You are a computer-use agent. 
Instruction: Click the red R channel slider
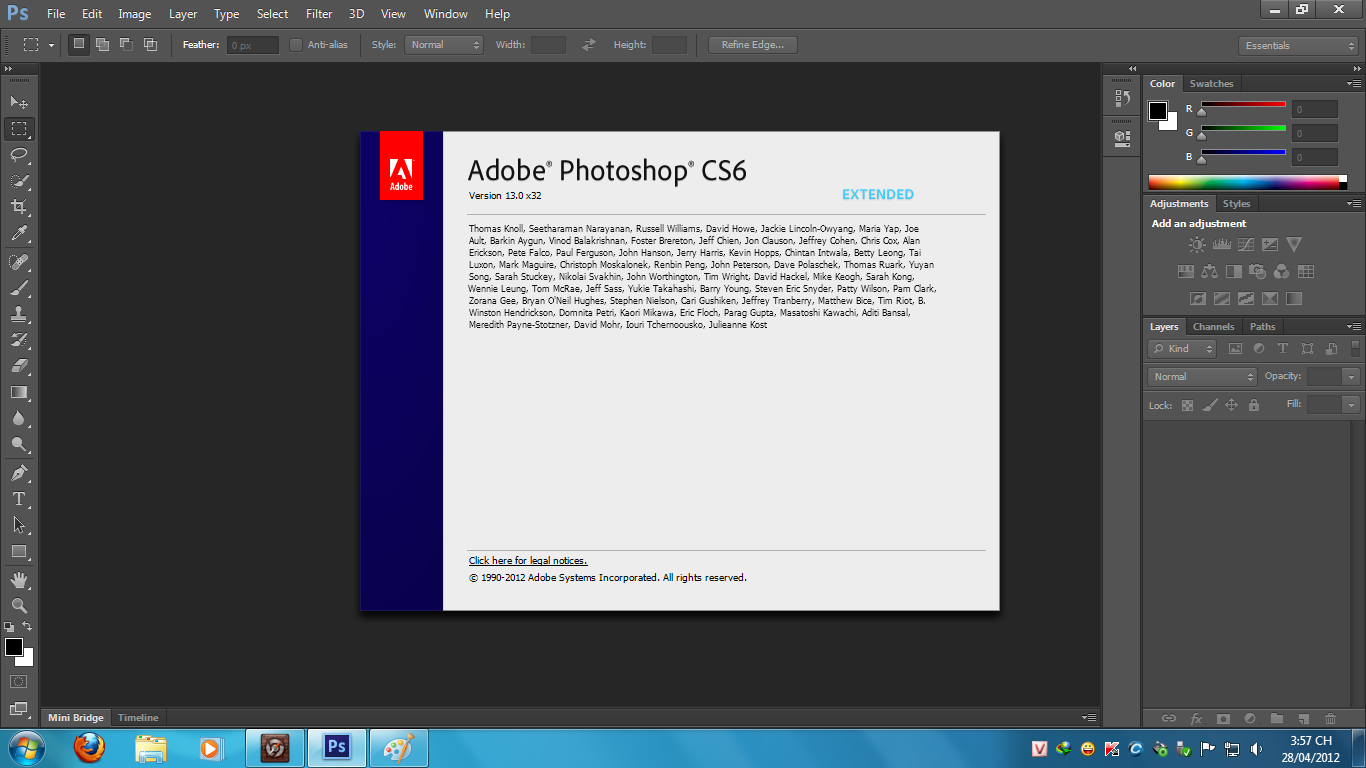coord(1243,105)
